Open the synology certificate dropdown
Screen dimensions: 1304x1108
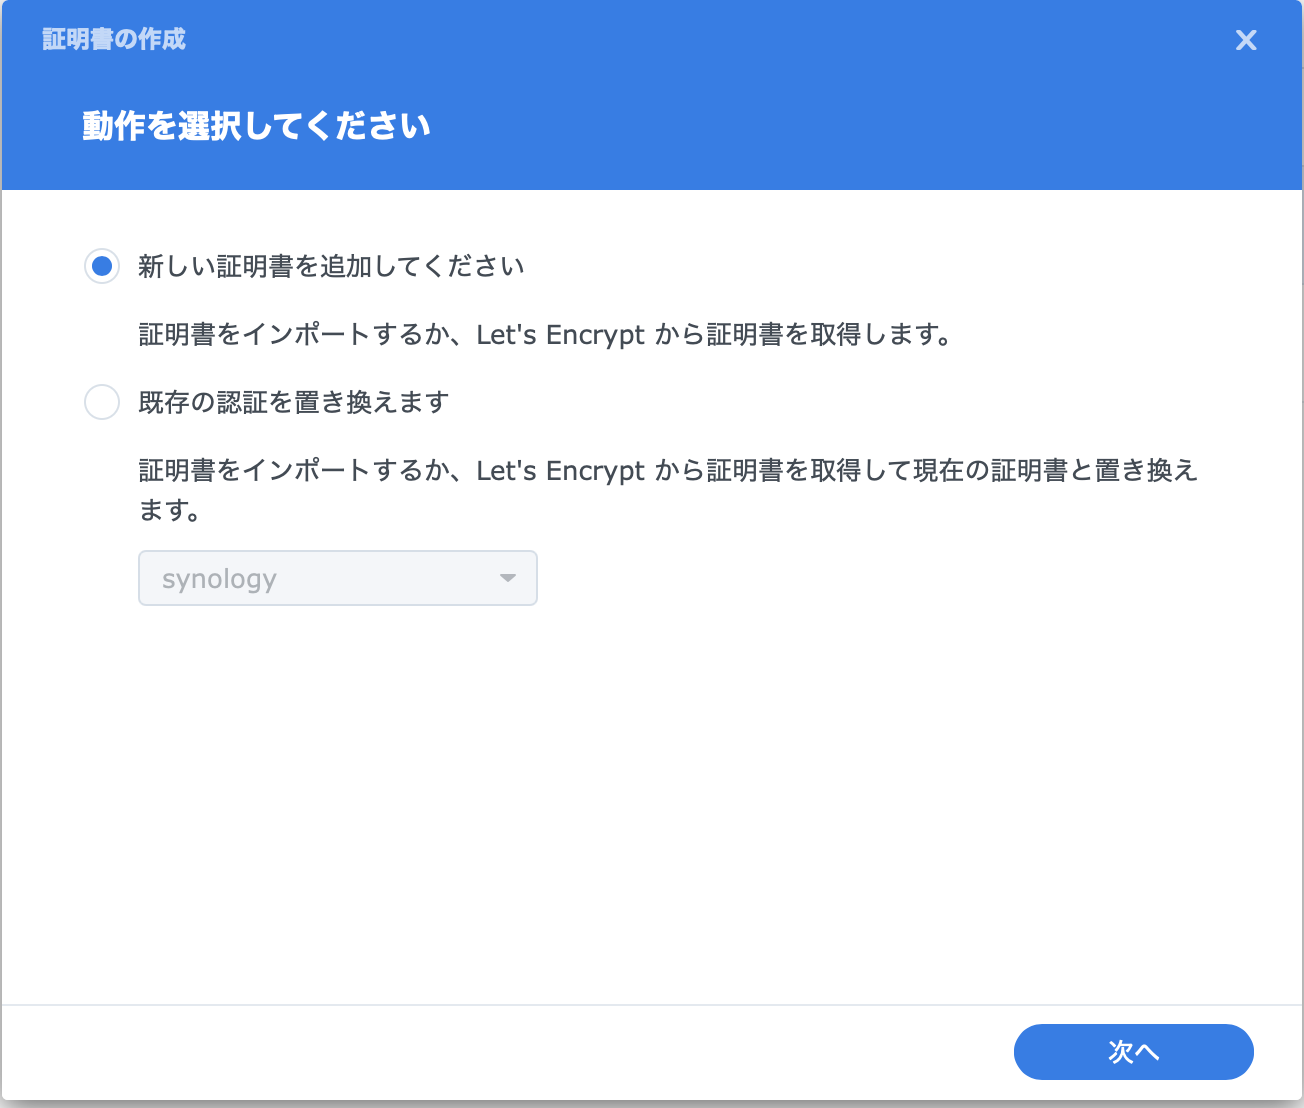pyautogui.click(x=338, y=578)
